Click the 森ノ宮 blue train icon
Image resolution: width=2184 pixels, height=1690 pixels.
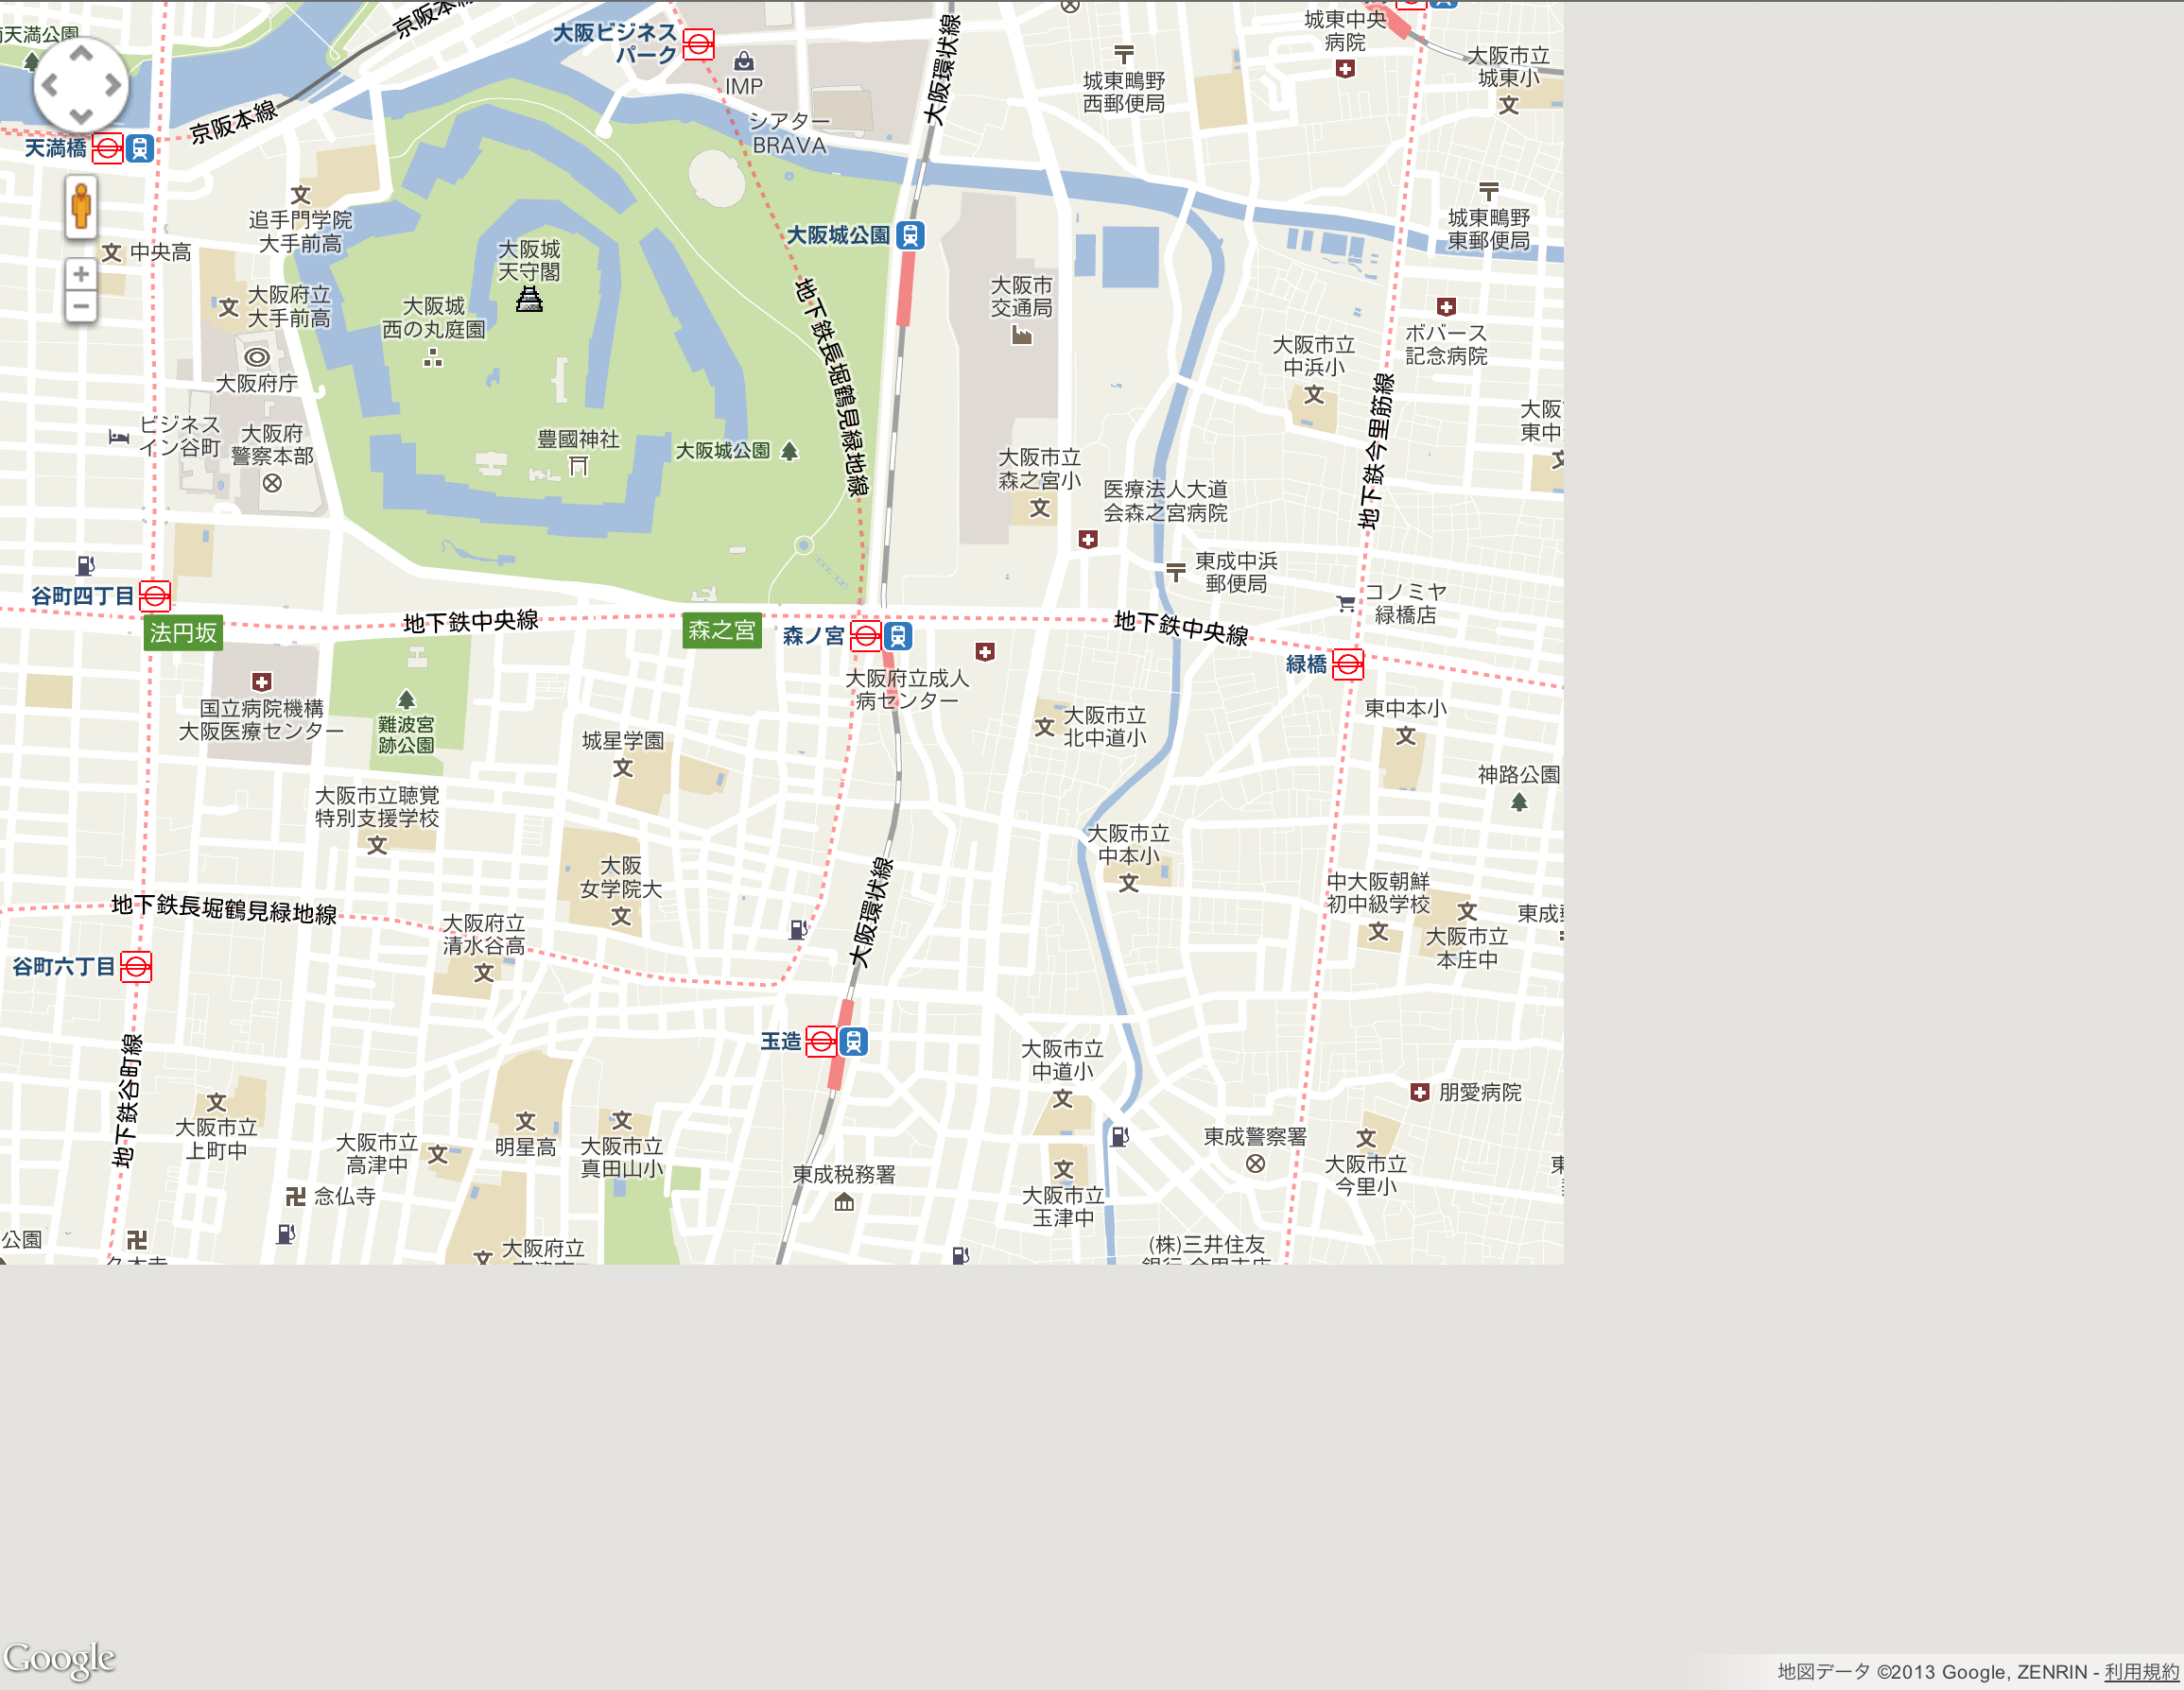coord(898,635)
